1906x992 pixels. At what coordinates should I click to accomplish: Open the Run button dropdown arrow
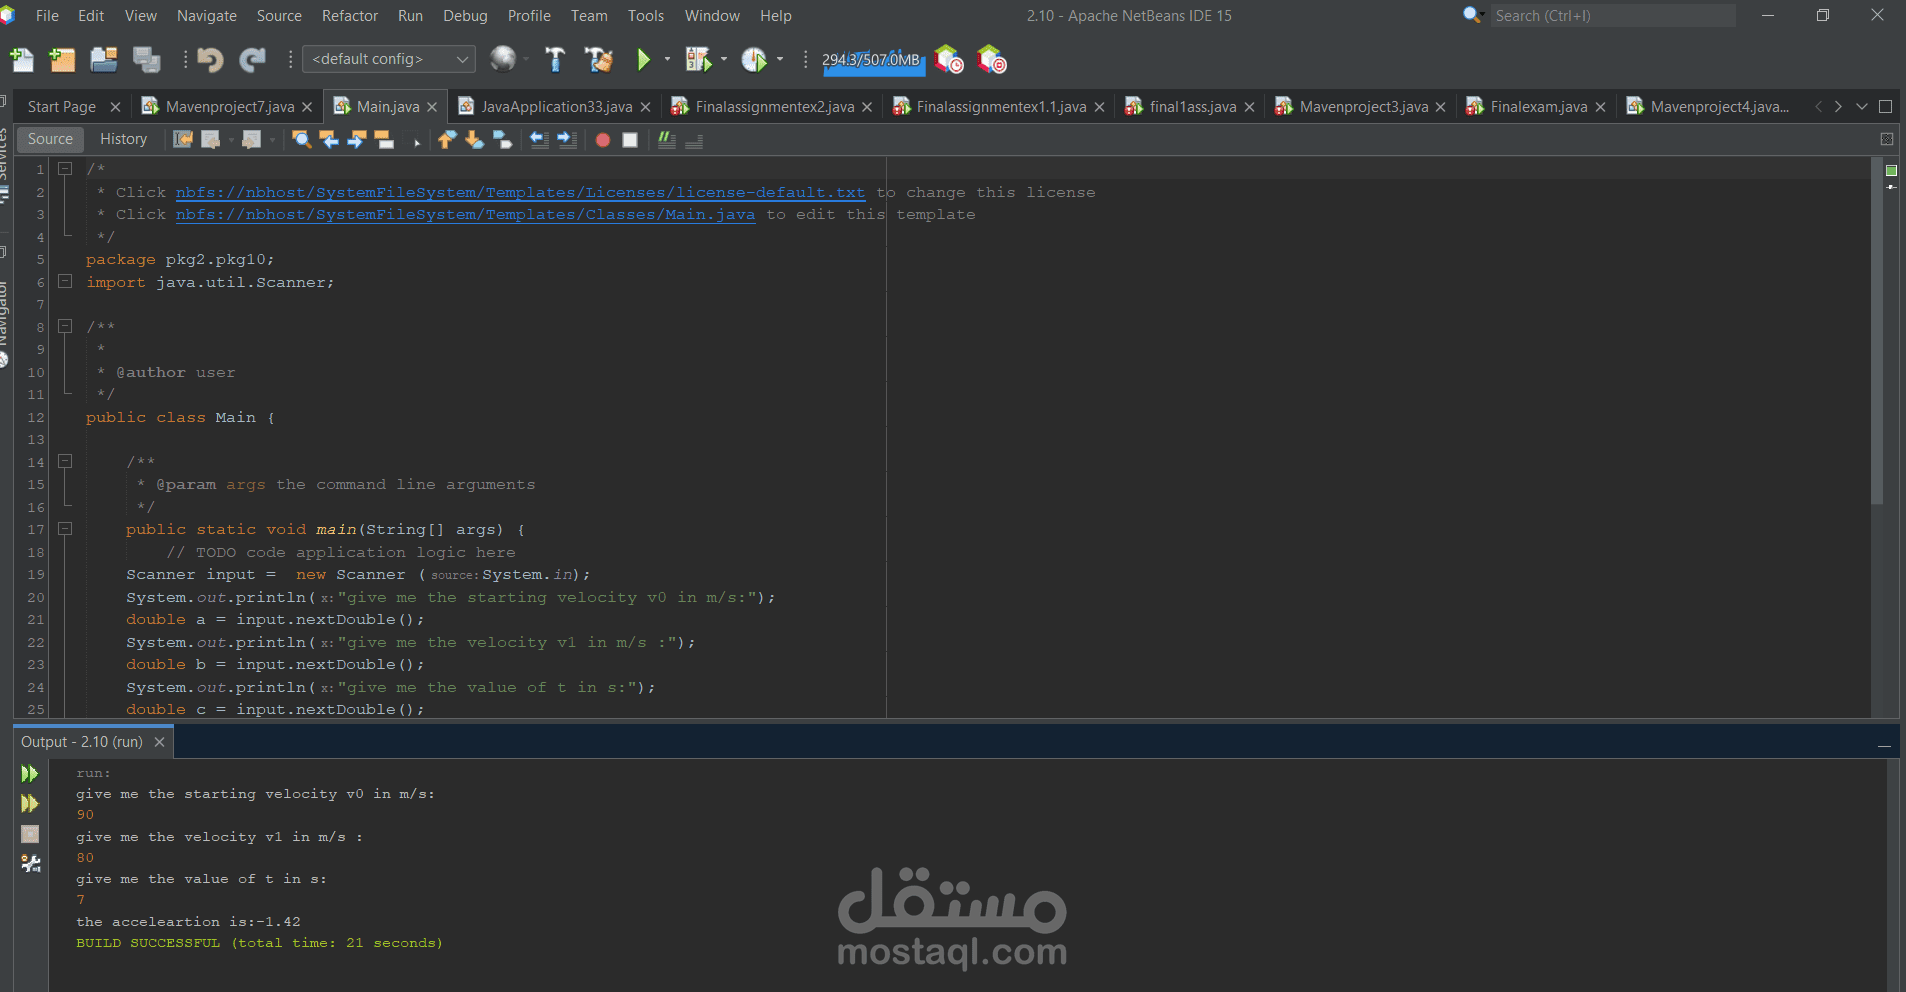(x=666, y=60)
